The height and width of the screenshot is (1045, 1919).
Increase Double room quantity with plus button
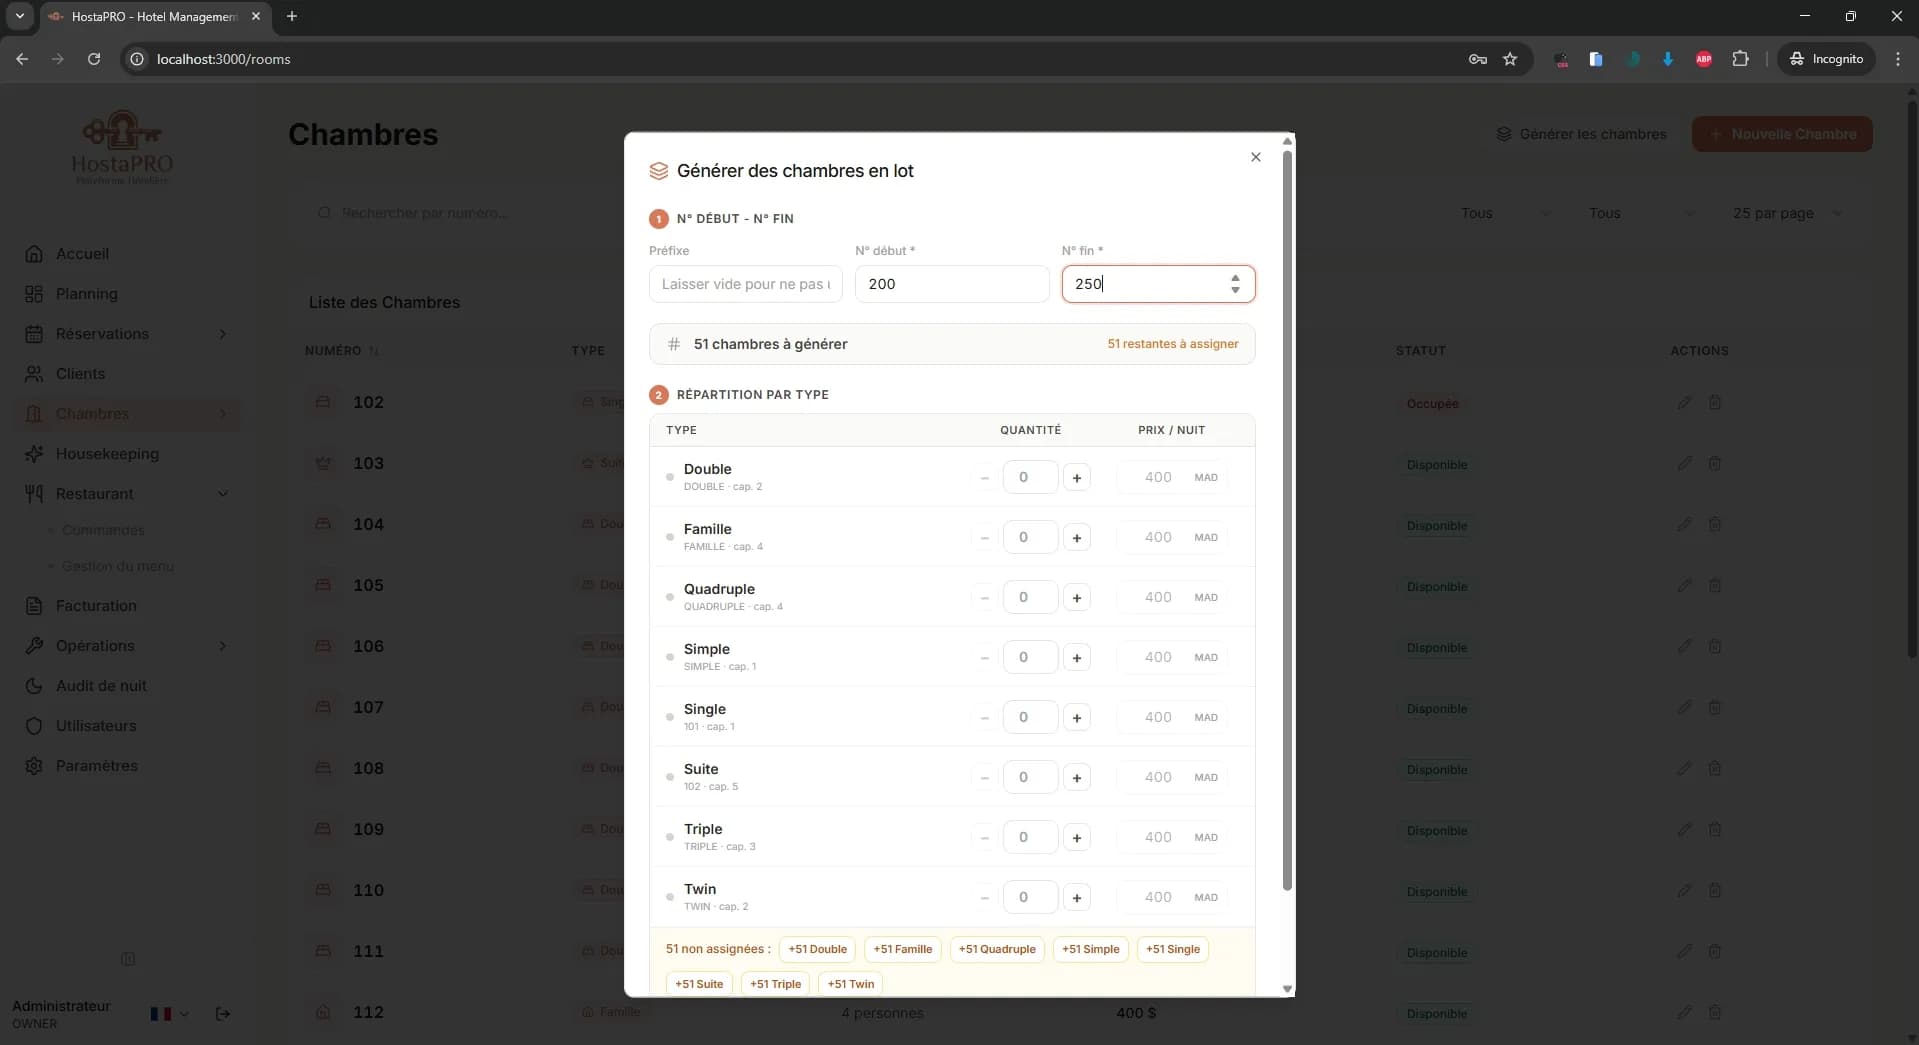tap(1076, 478)
